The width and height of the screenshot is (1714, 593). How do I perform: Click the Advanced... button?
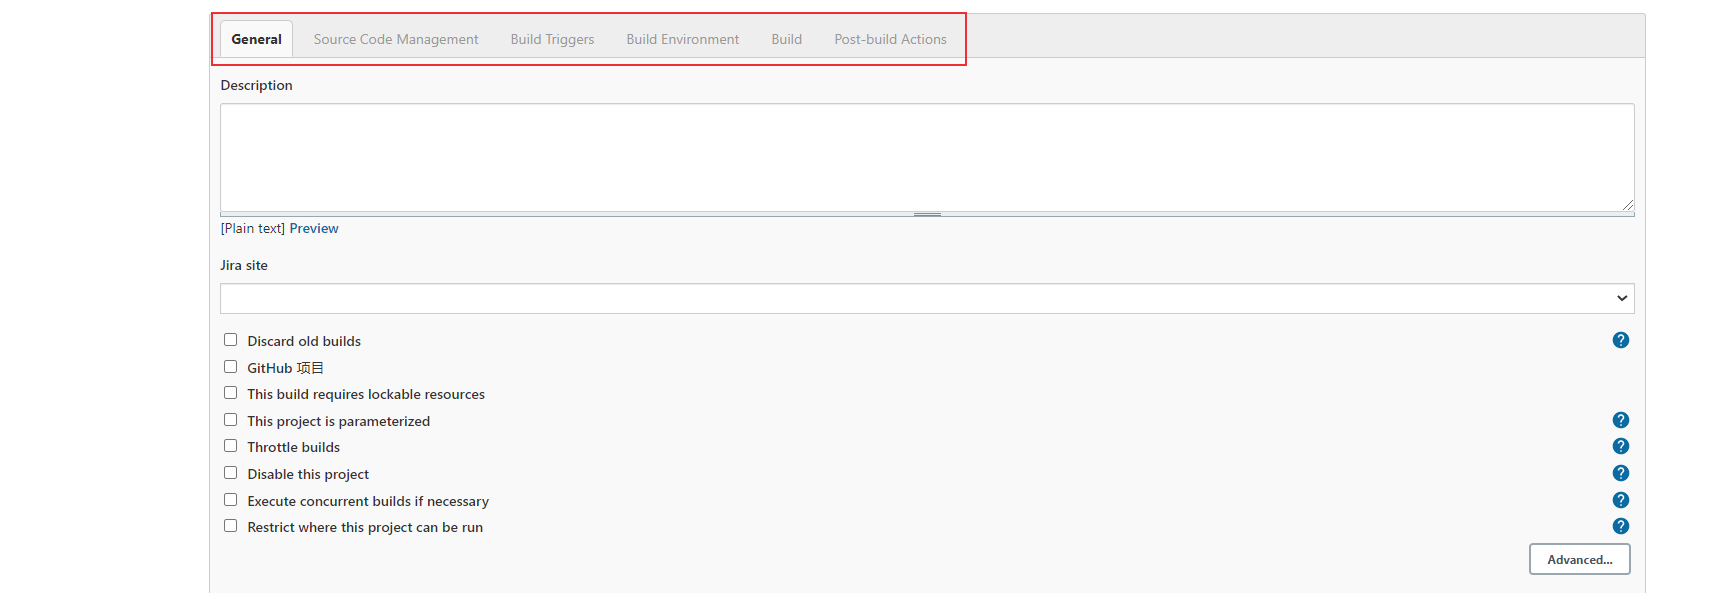tap(1580, 559)
